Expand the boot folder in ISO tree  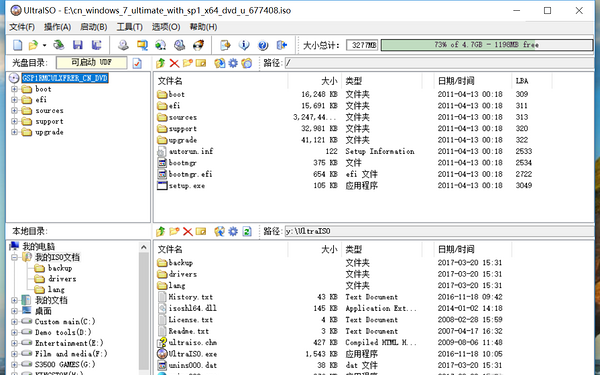point(14,89)
